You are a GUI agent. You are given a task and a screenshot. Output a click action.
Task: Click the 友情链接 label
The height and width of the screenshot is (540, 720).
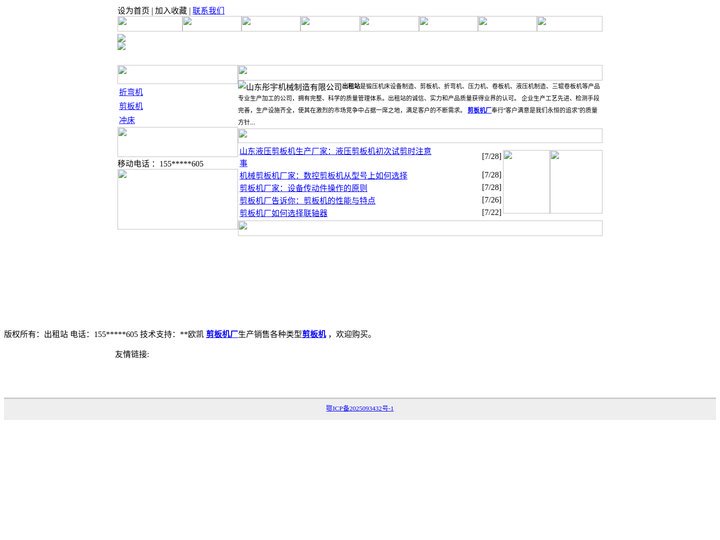tap(132, 354)
